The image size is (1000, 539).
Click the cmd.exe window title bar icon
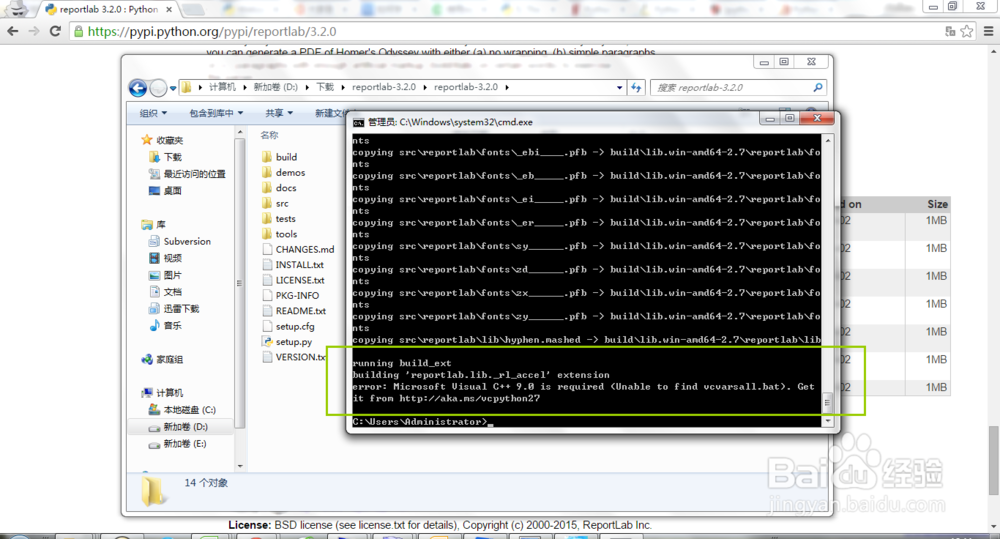coord(358,122)
